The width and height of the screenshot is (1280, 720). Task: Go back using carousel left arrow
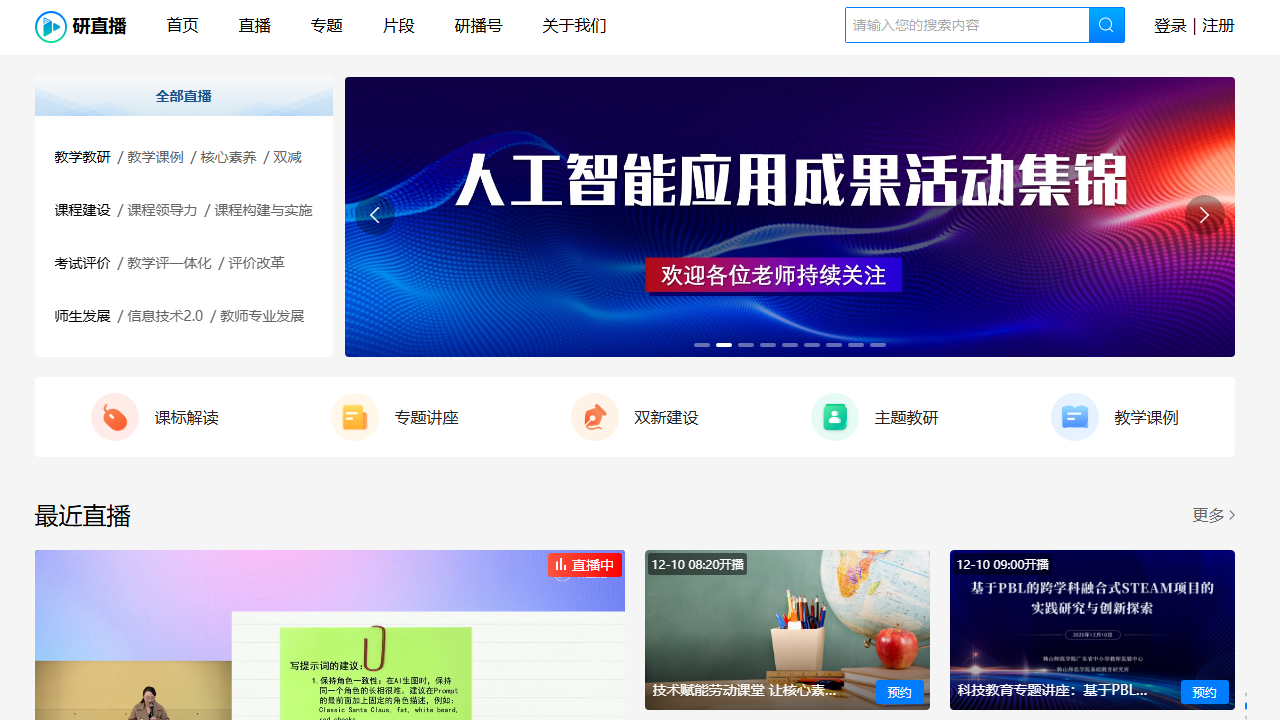click(x=375, y=214)
